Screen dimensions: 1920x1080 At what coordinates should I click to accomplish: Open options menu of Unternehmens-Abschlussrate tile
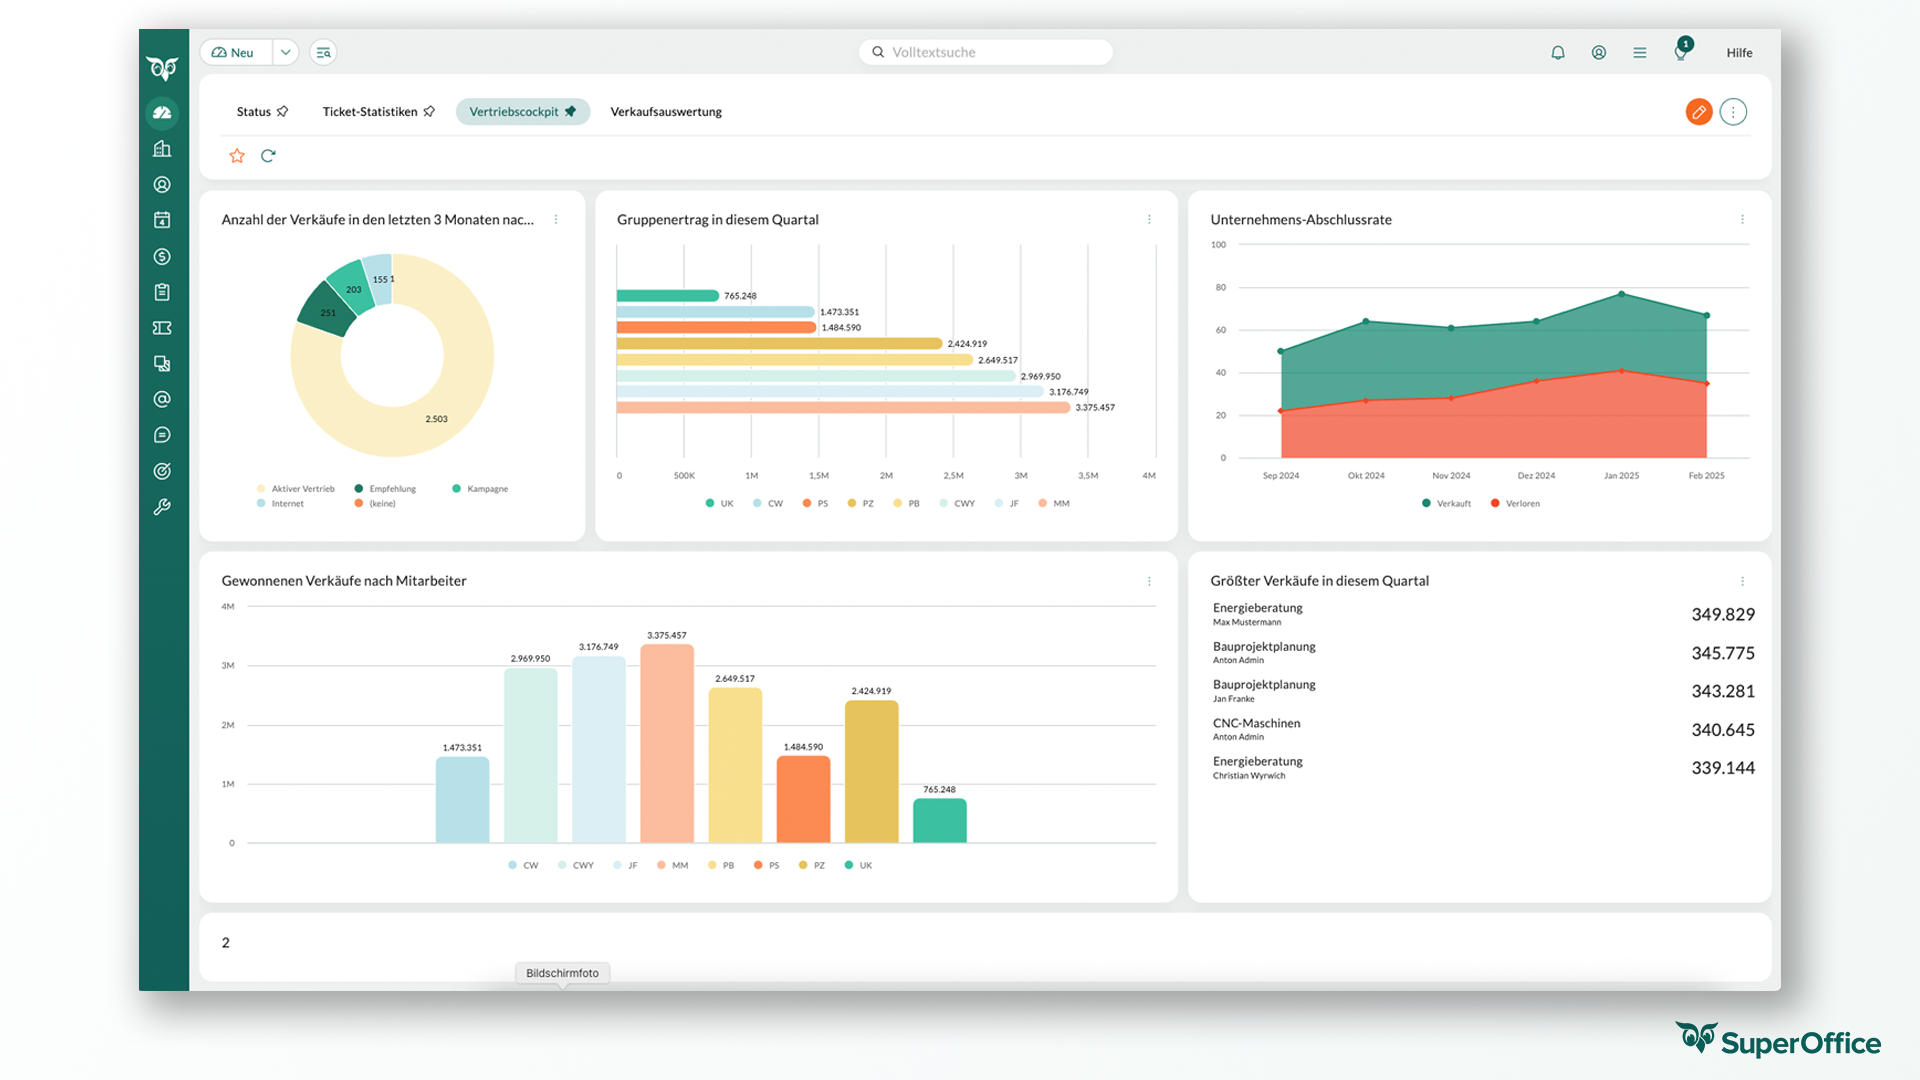(x=1742, y=219)
